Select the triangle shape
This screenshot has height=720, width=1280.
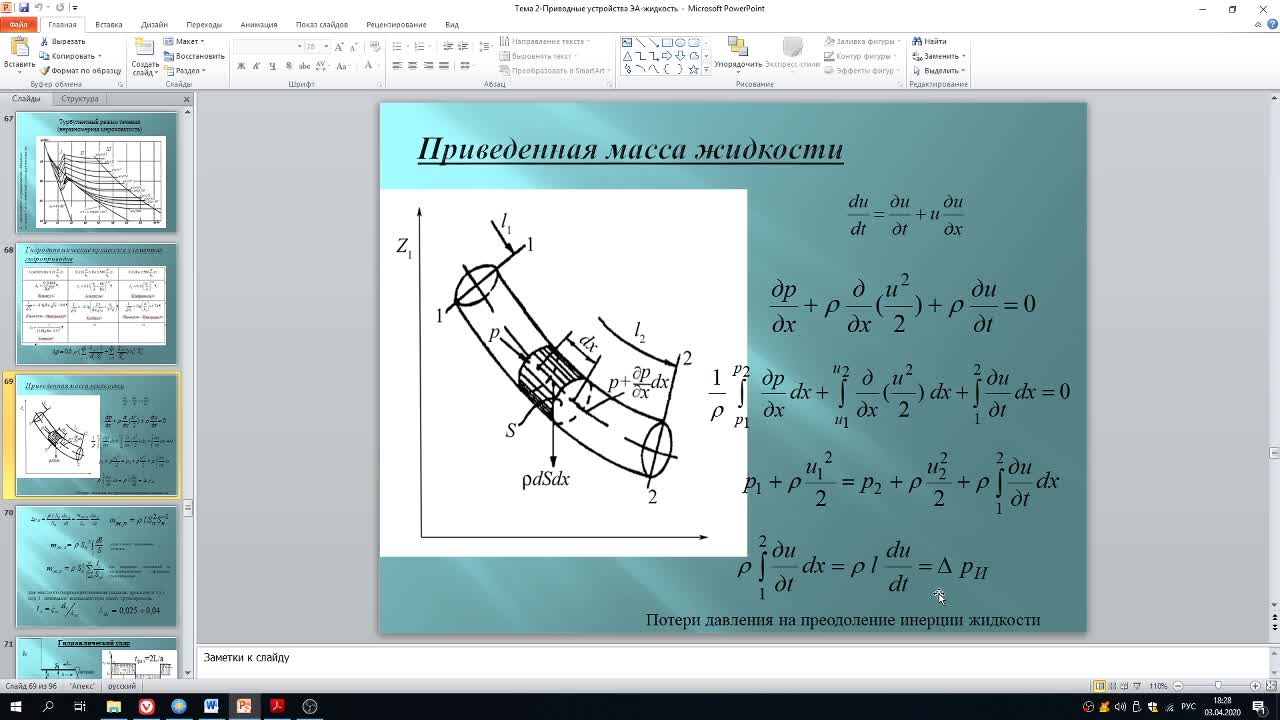pos(627,56)
